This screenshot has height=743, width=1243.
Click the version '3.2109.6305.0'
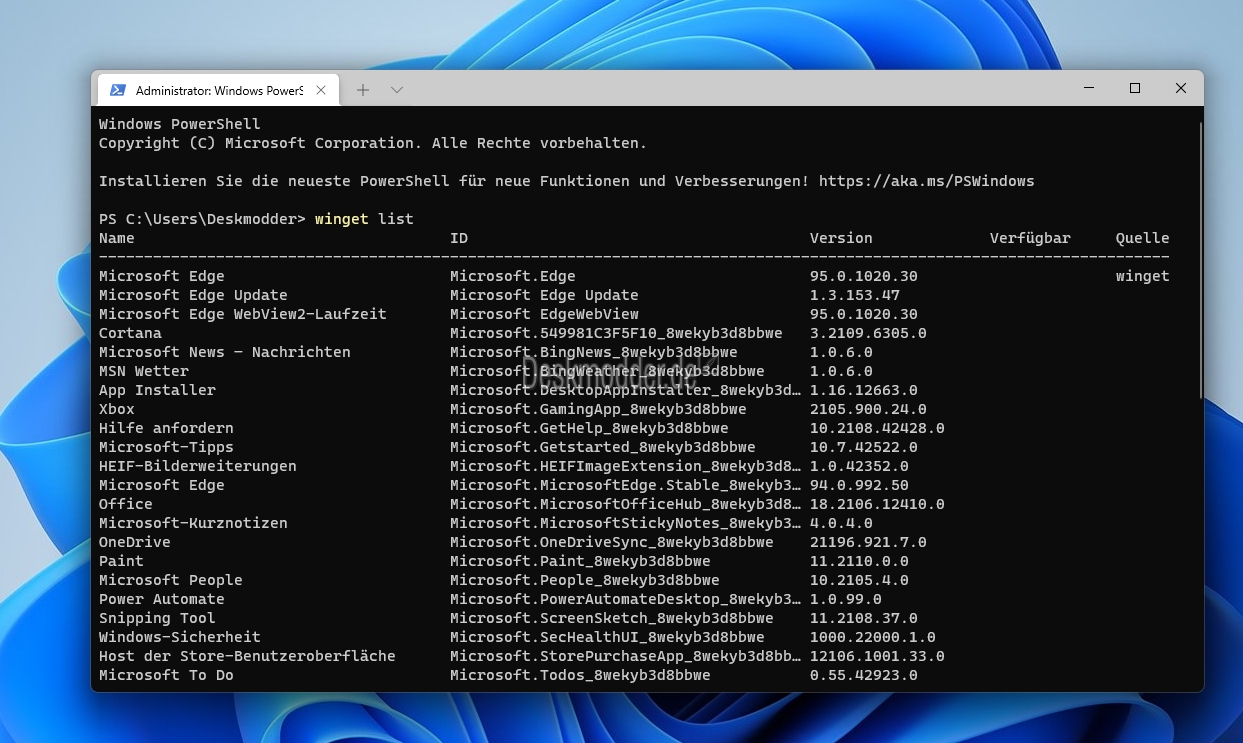point(868,333)
